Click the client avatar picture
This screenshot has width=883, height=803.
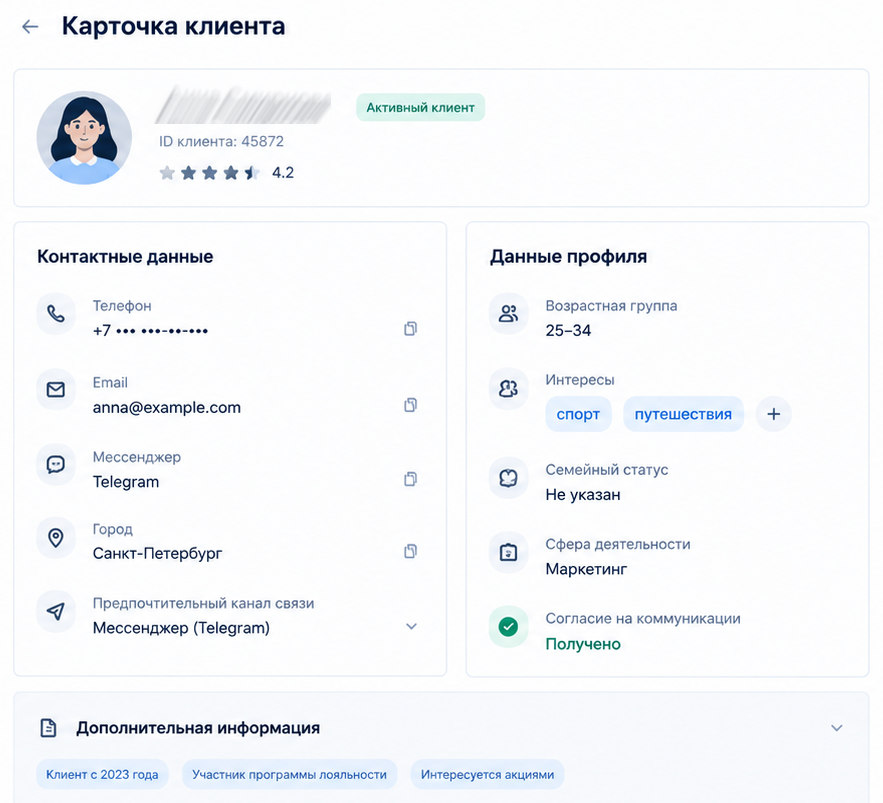pos(84,137)
